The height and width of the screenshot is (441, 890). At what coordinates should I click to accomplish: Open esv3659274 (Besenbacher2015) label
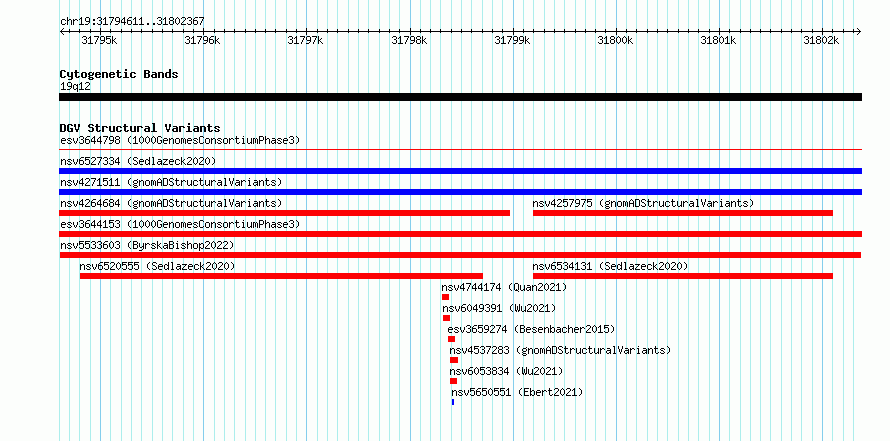click(x=531, y=329)
